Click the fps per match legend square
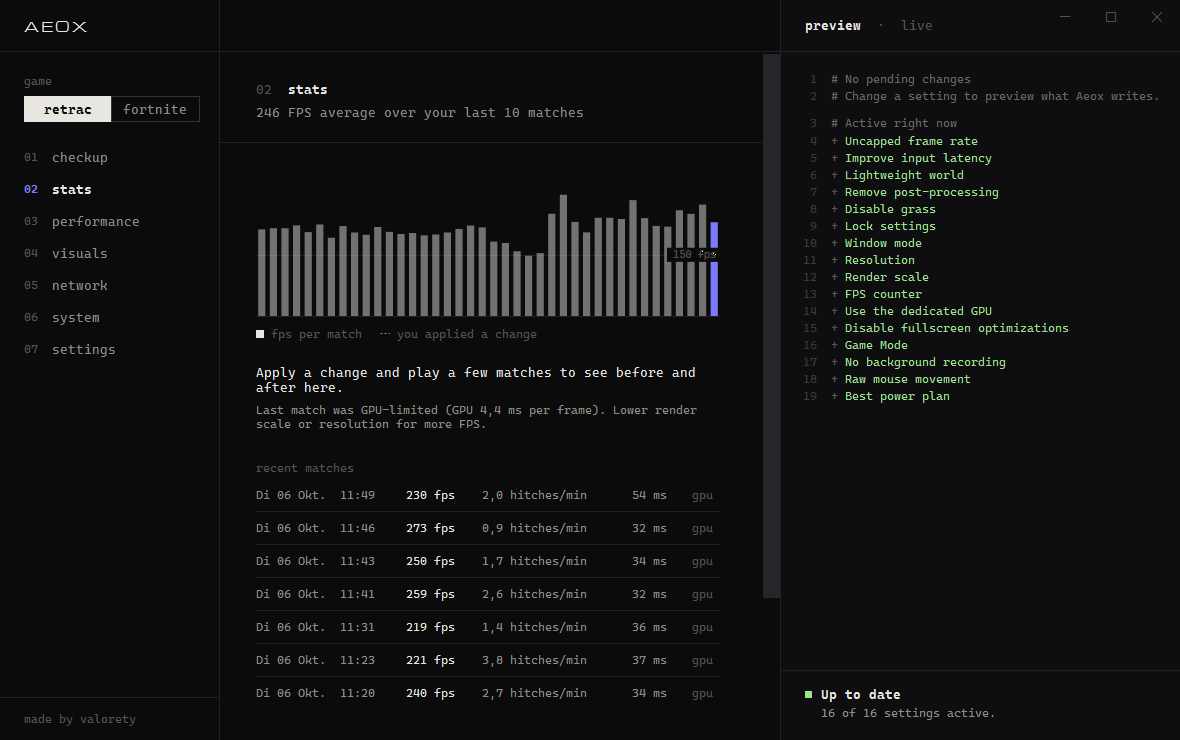 260,334
